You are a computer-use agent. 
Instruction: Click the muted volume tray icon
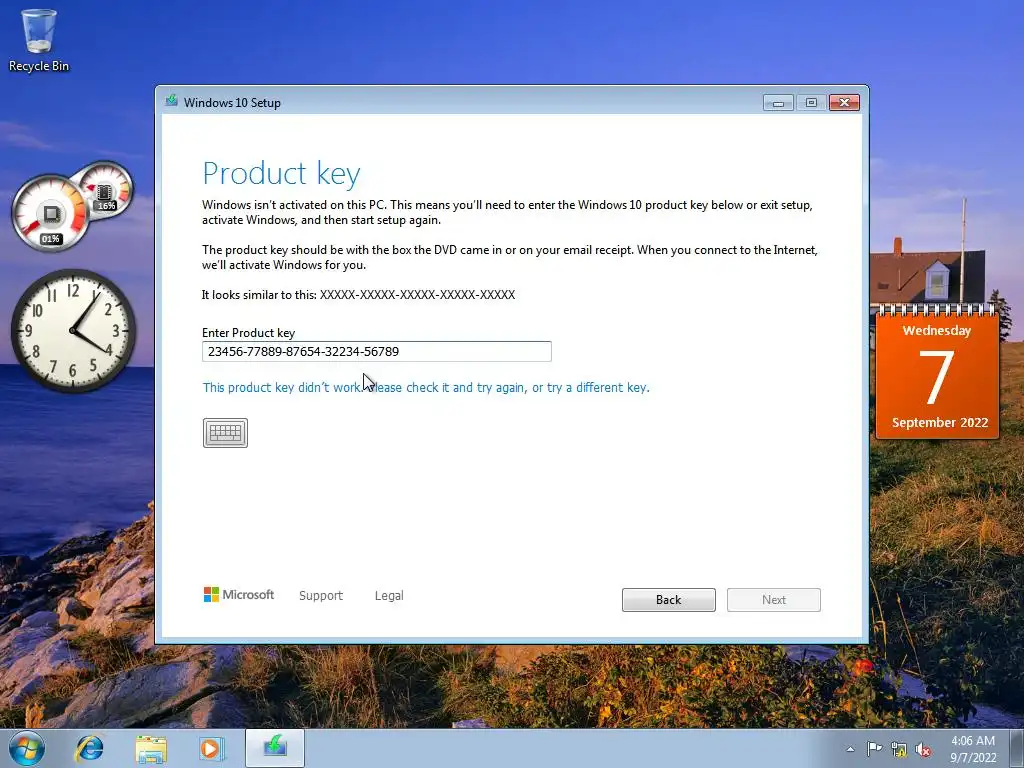[923, 750]
